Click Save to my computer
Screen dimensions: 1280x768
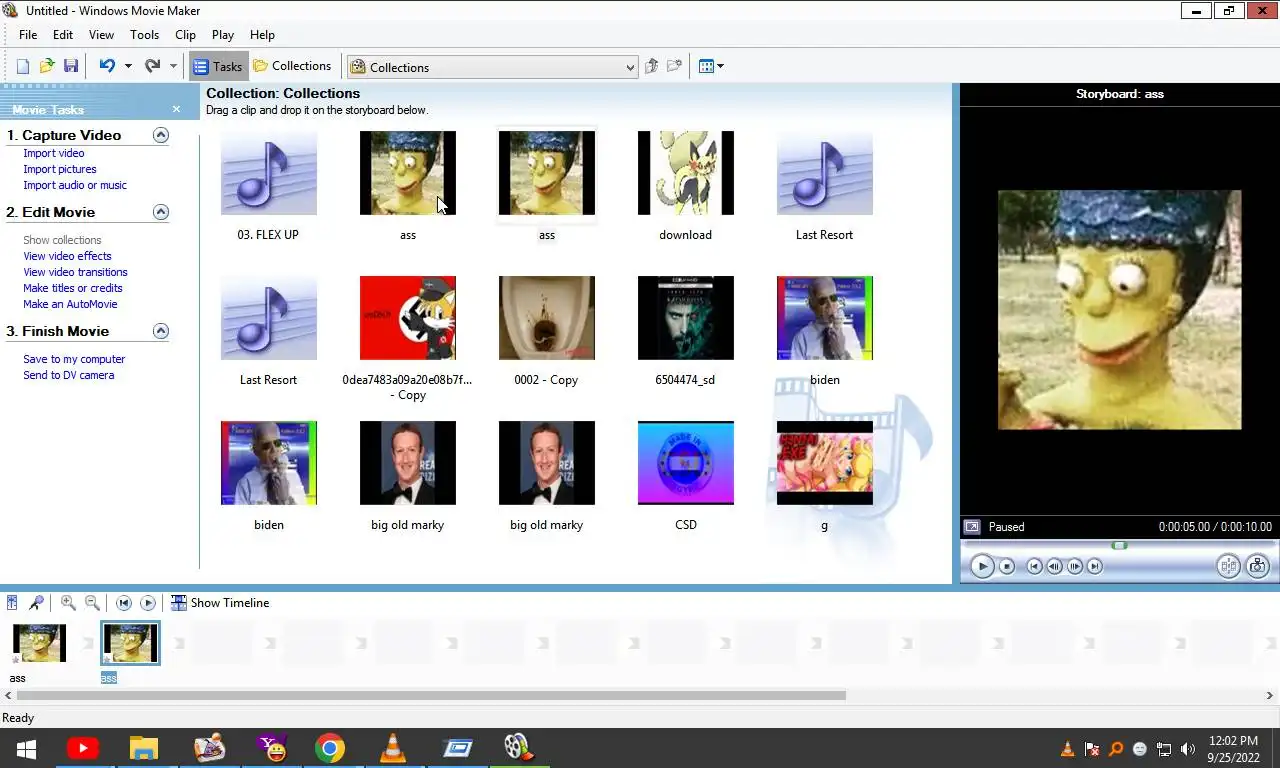74,359
